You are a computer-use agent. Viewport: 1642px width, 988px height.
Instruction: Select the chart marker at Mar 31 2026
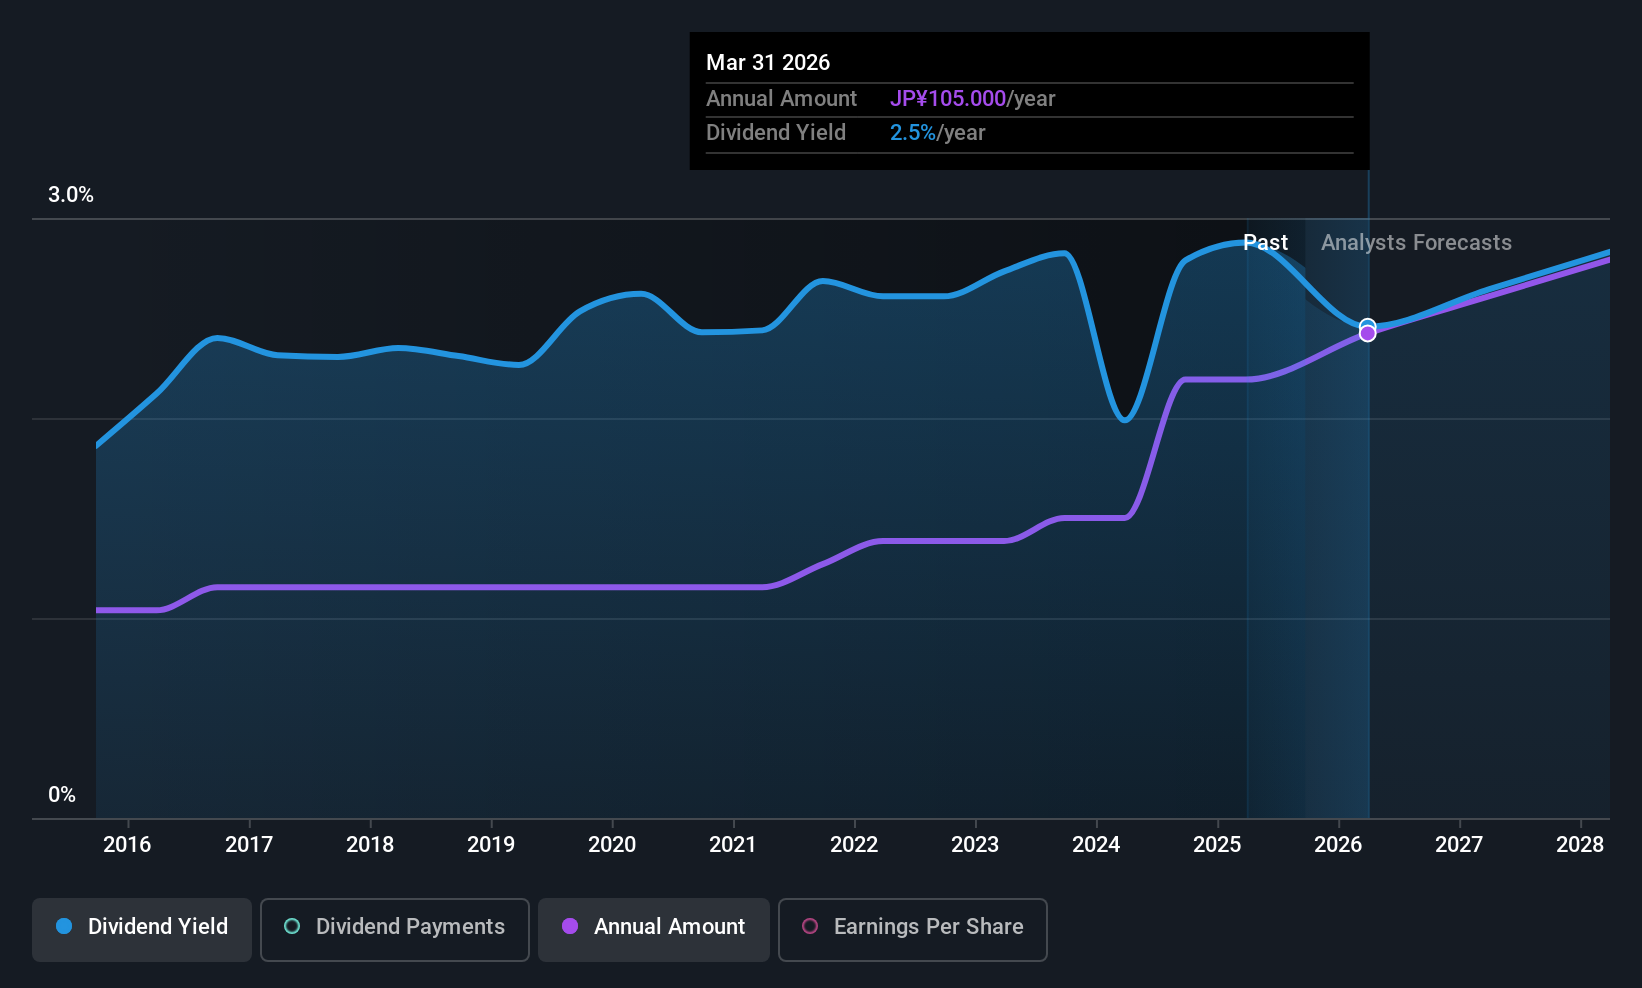[x=1367, y=326]
